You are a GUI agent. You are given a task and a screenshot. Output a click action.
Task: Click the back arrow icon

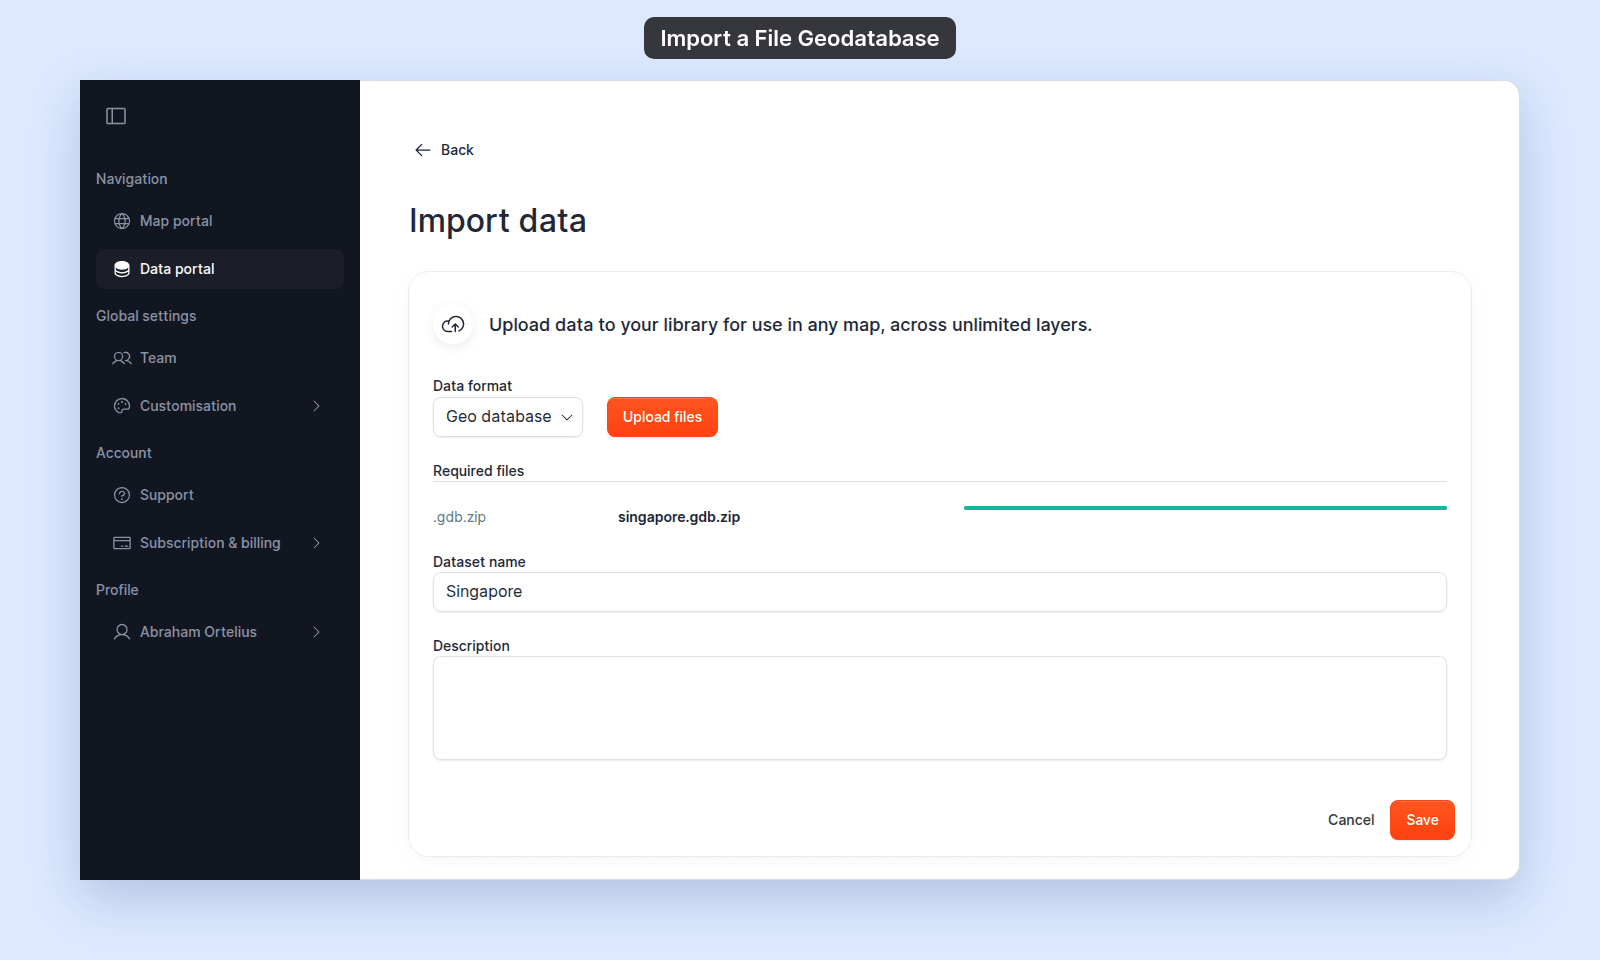[x=422, y=150]
